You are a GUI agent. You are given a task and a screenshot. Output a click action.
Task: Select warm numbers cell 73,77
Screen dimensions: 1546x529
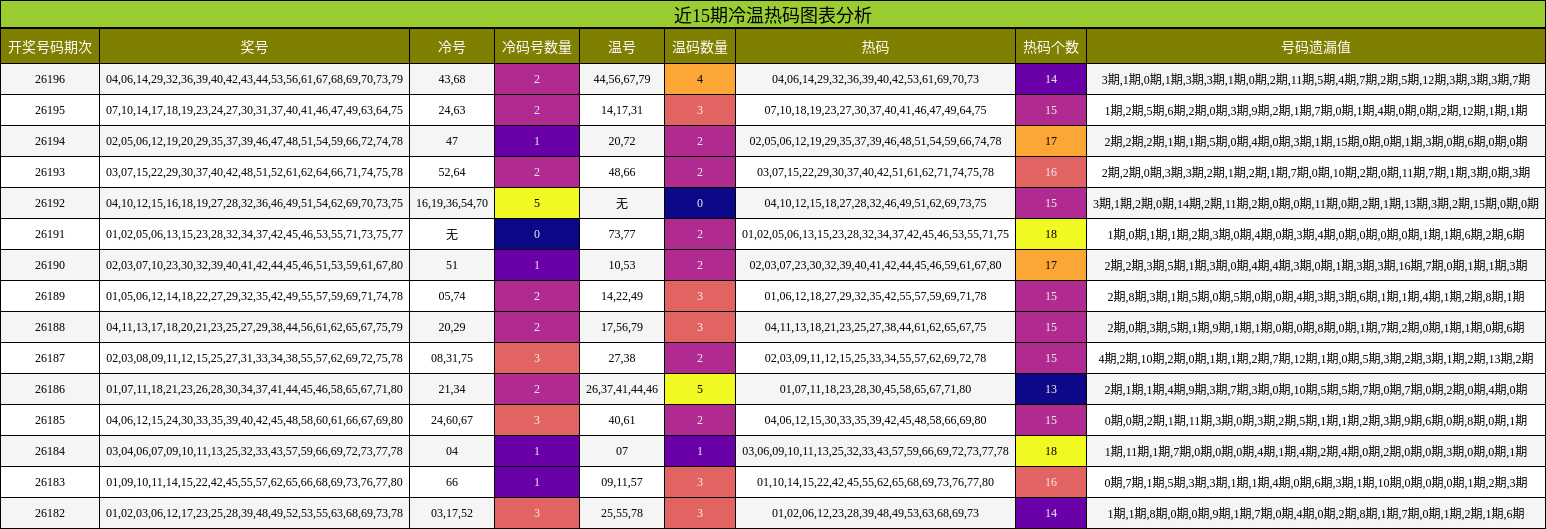[622, 234]
